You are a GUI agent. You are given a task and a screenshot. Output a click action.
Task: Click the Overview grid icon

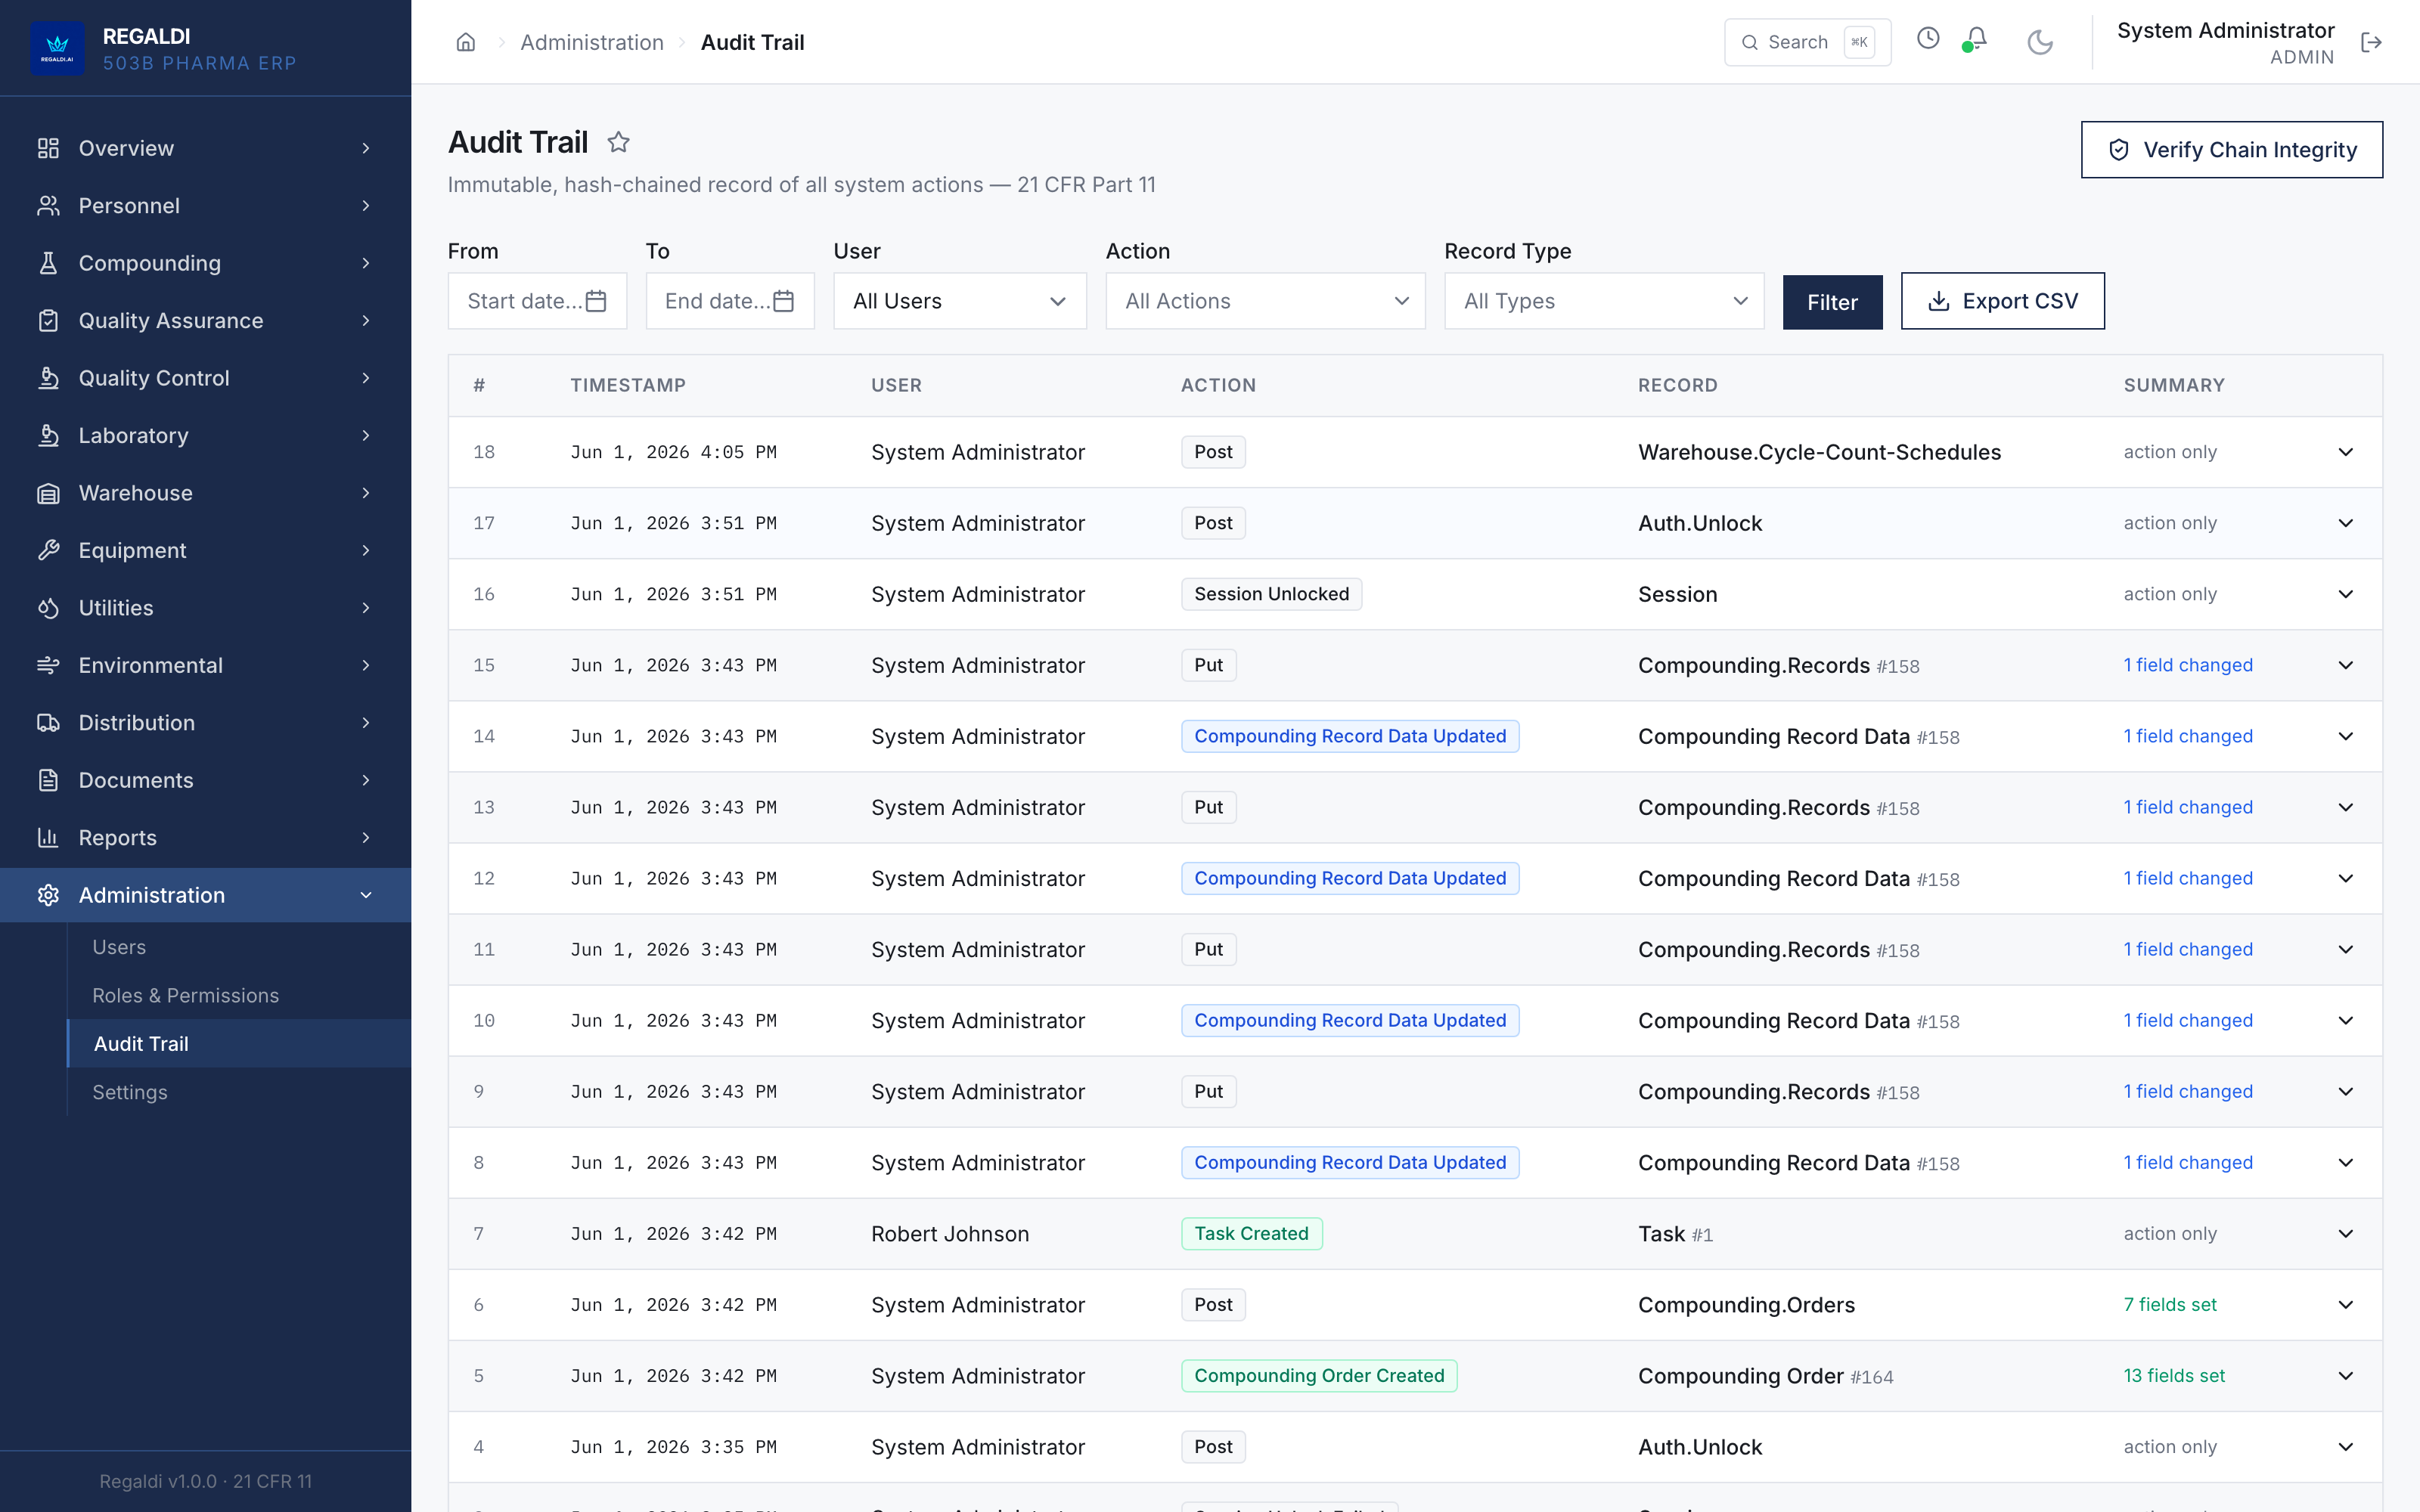click(48, 148)
